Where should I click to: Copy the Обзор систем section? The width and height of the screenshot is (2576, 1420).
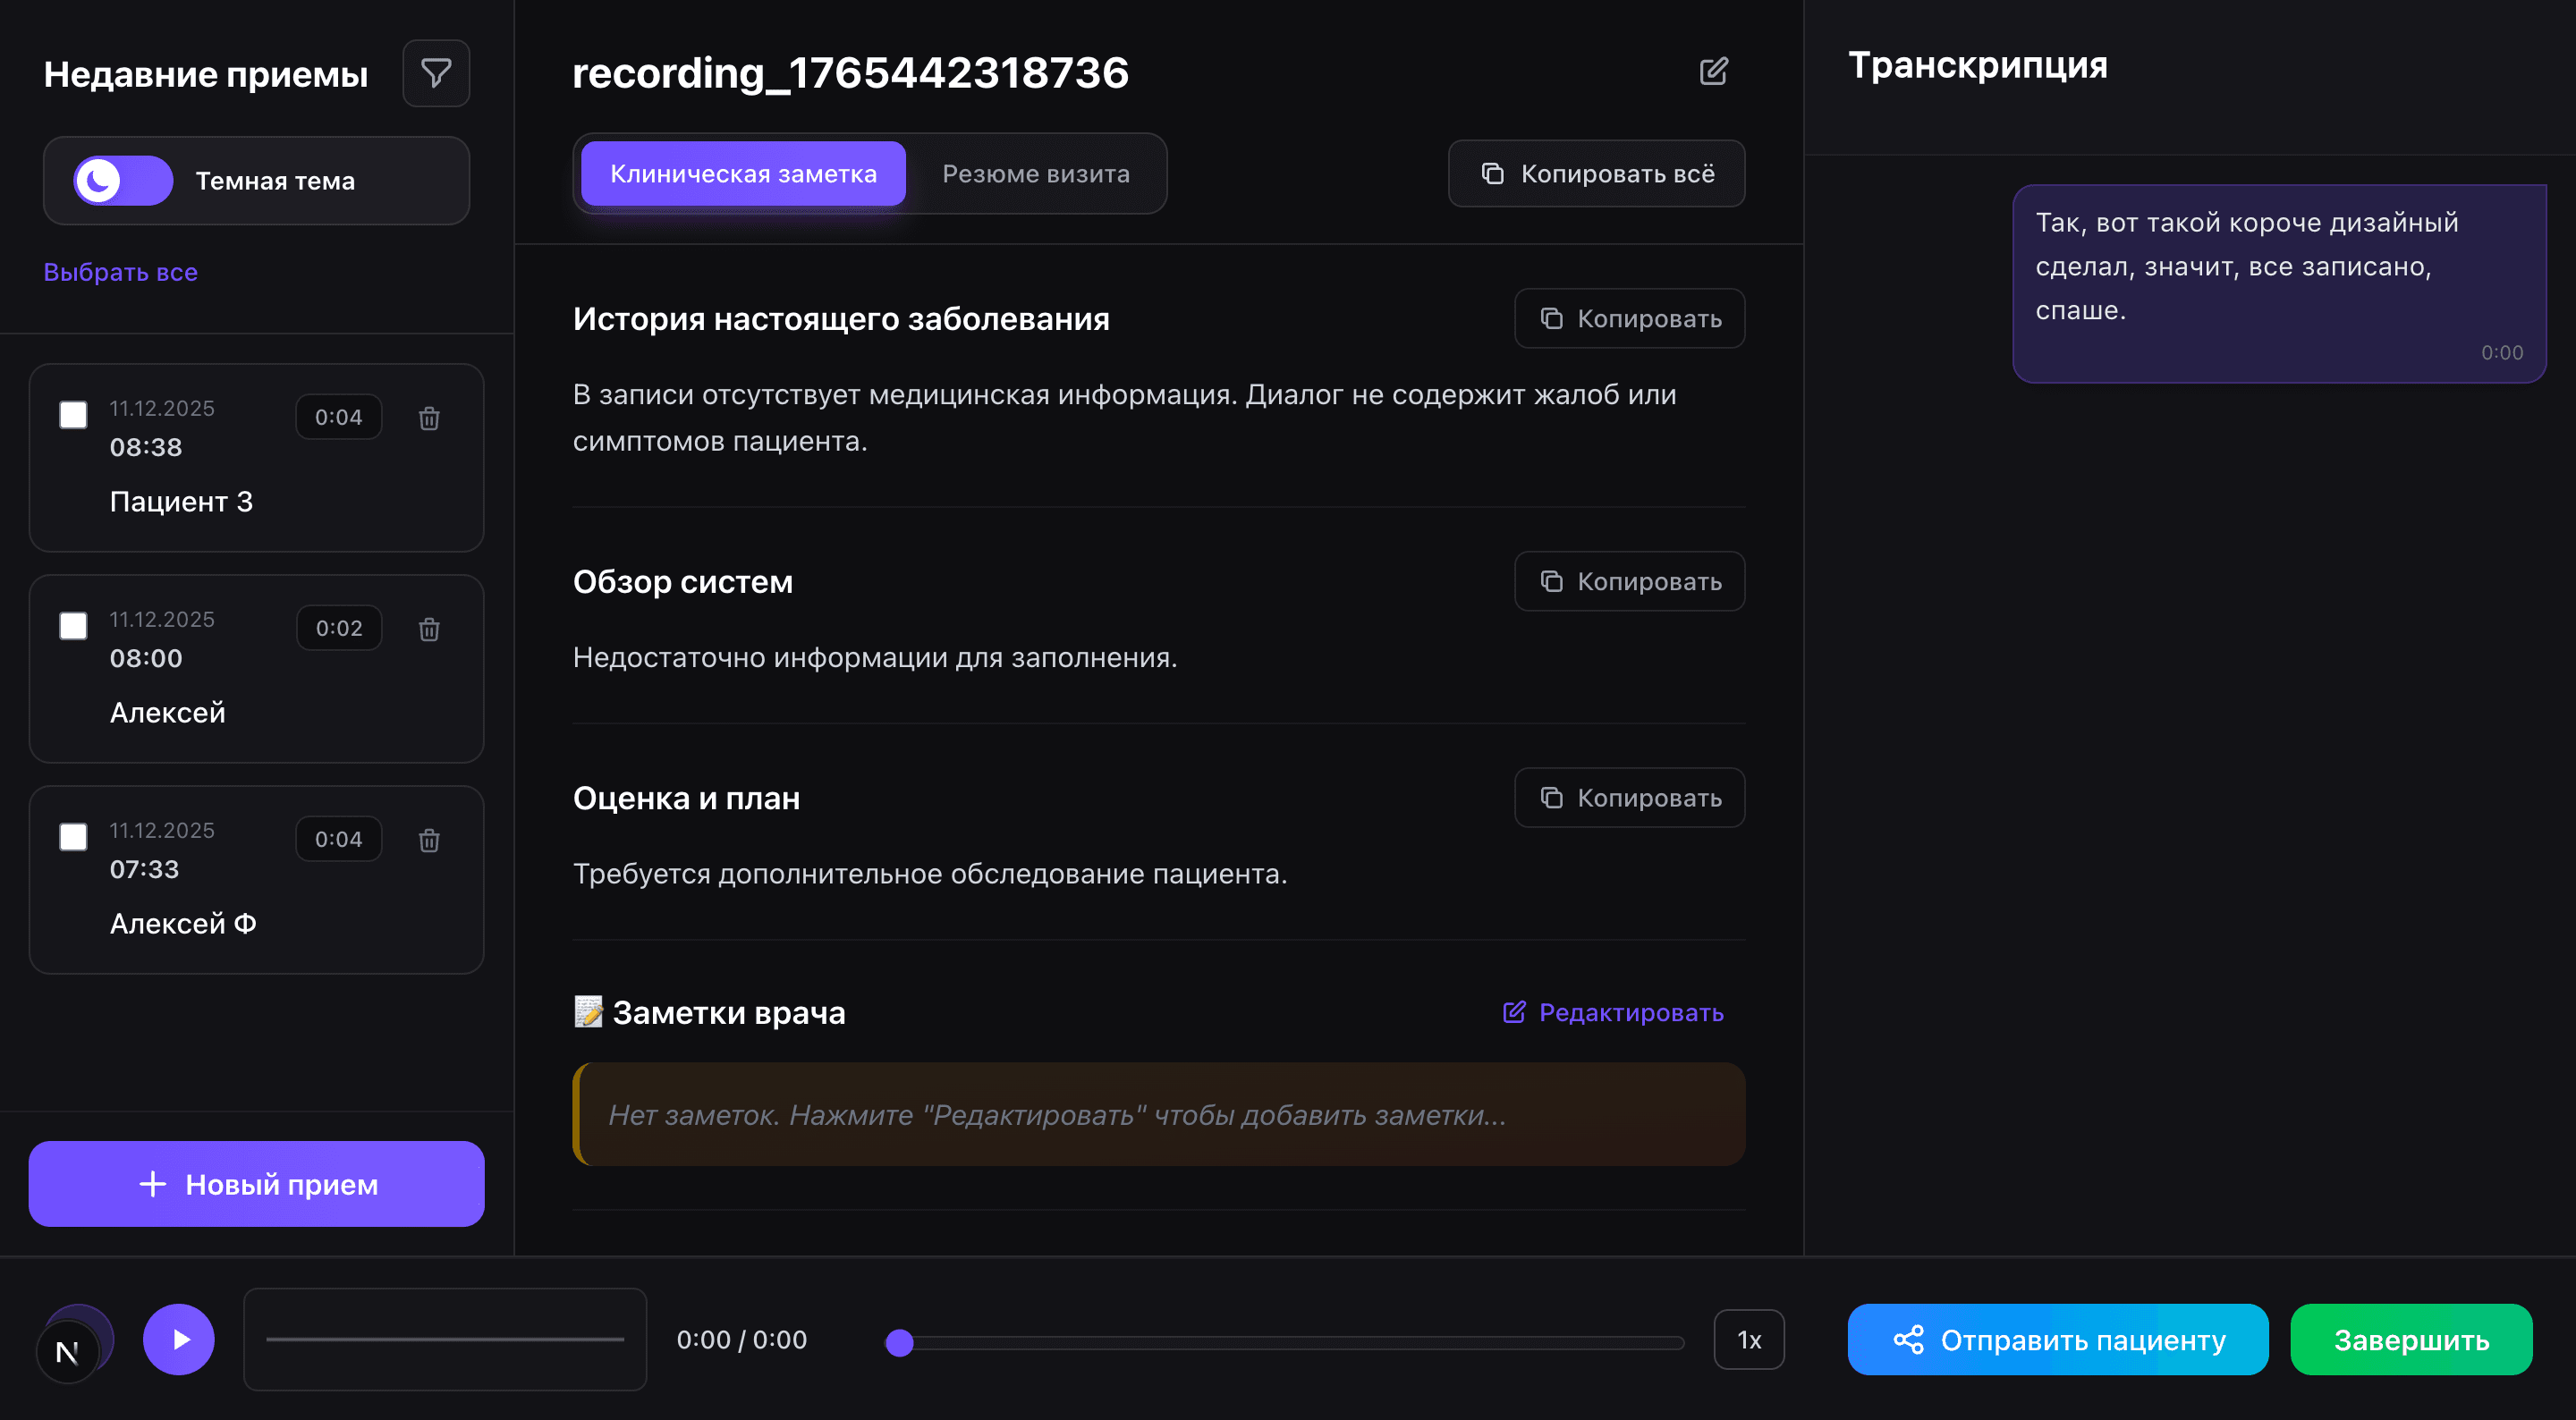click(x=1629, y=581)
